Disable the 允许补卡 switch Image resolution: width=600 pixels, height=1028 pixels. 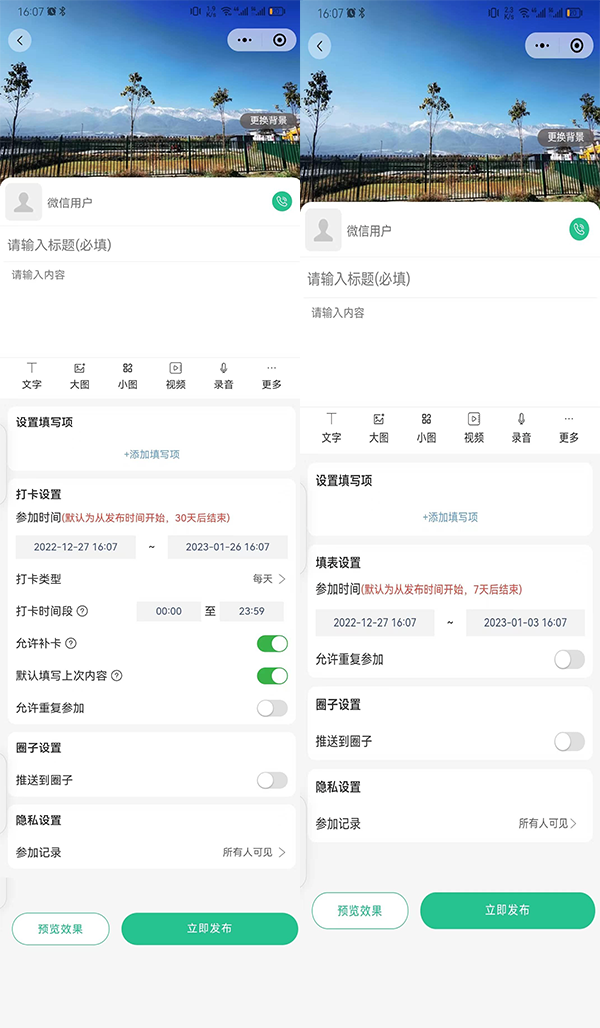[x=272, y=643]
